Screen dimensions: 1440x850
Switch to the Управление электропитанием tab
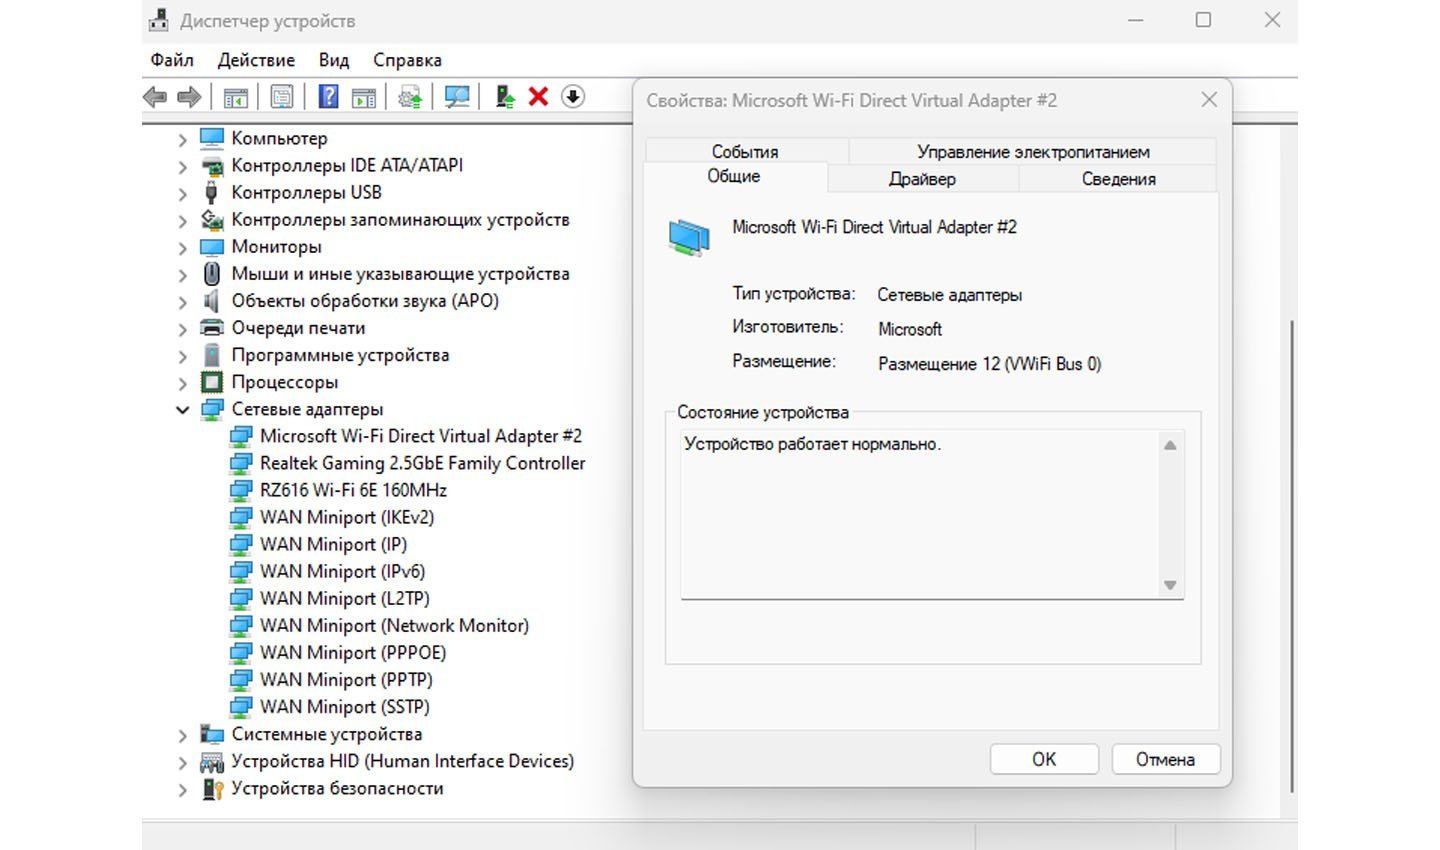coord(1033,151)
